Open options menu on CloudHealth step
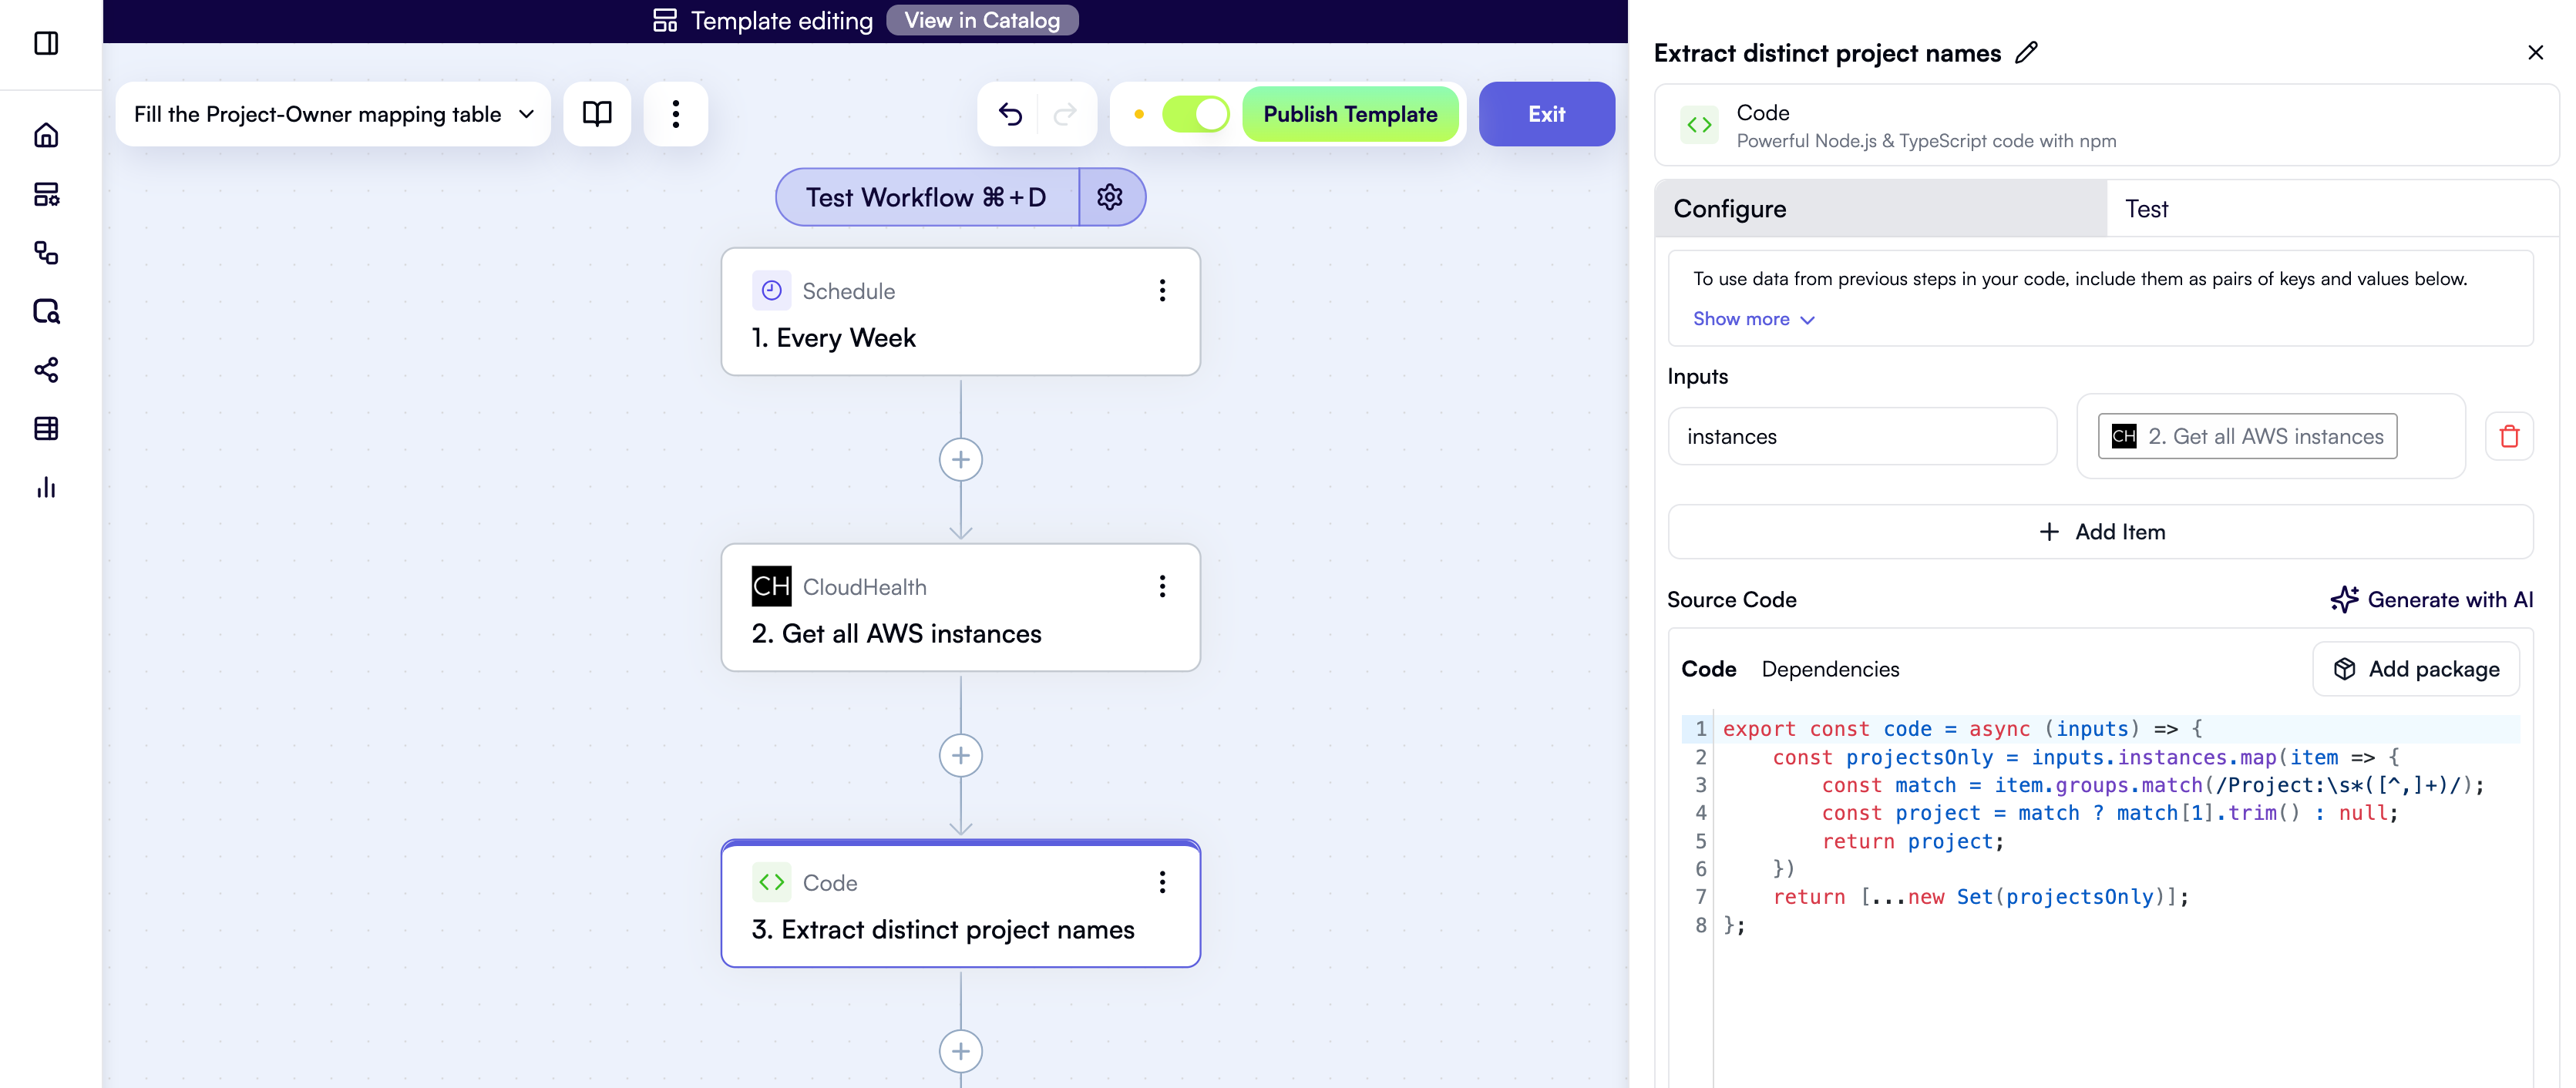2576x1088 pixels. pos(1162,586)
